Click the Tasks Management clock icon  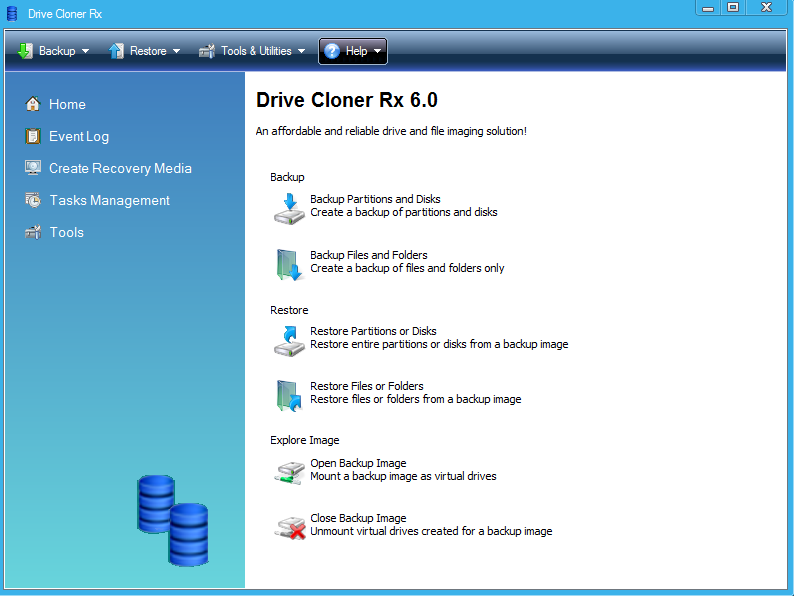pyautogui.click(x=33, y=200)
